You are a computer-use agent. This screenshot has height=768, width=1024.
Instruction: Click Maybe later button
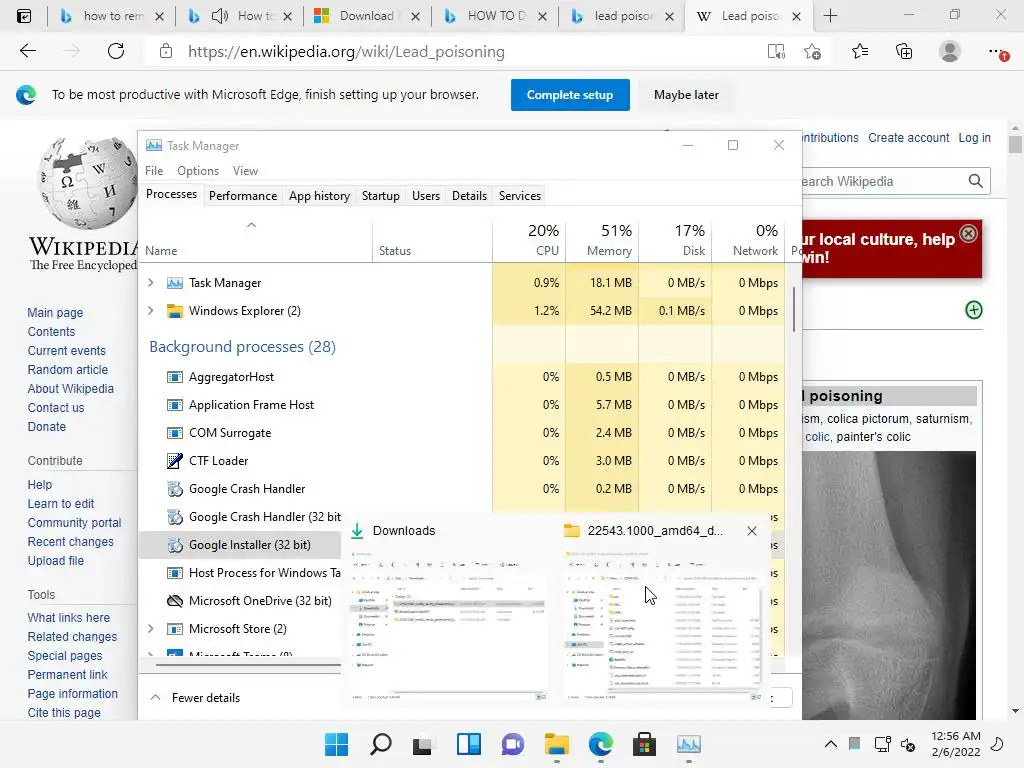686,95
